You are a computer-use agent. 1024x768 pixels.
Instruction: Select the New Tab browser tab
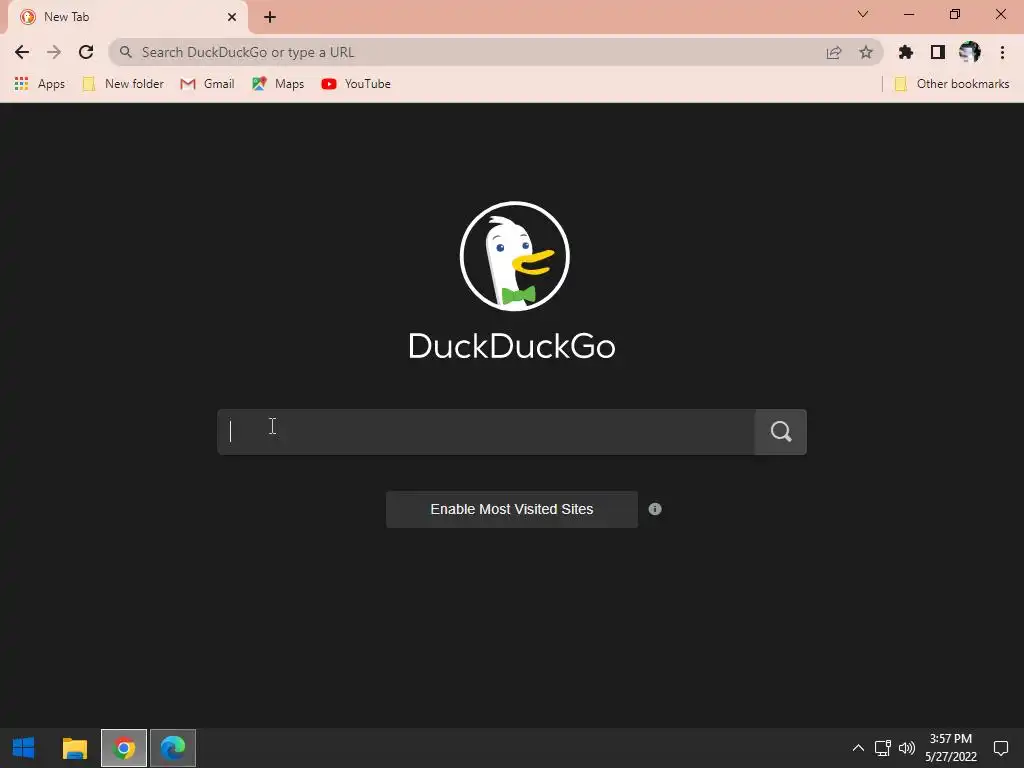(127, 17)
